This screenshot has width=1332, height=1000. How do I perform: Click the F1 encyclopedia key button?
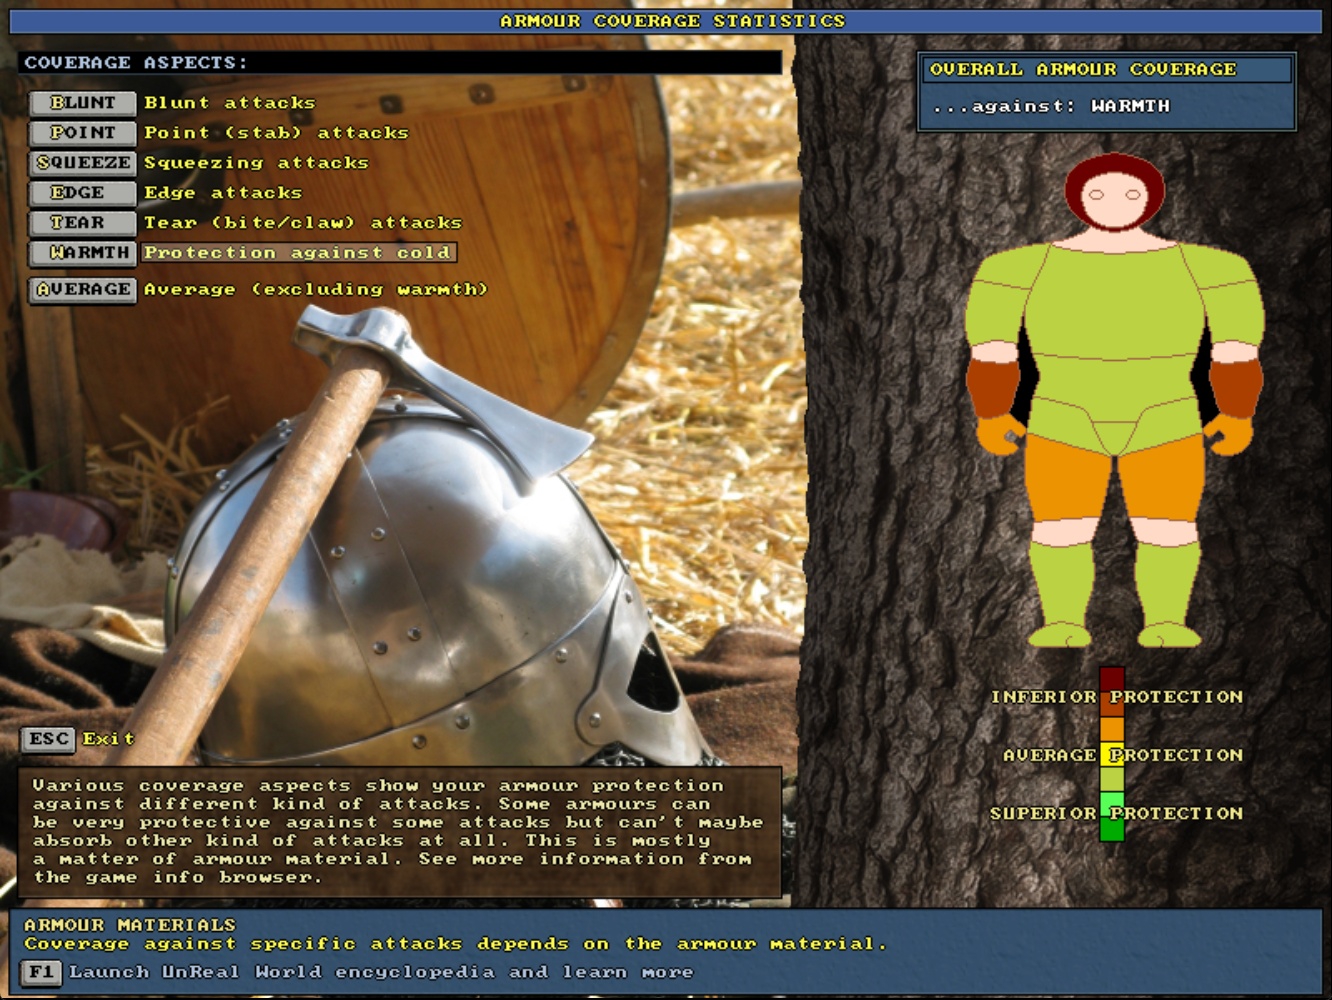click(x=41, y=972)
